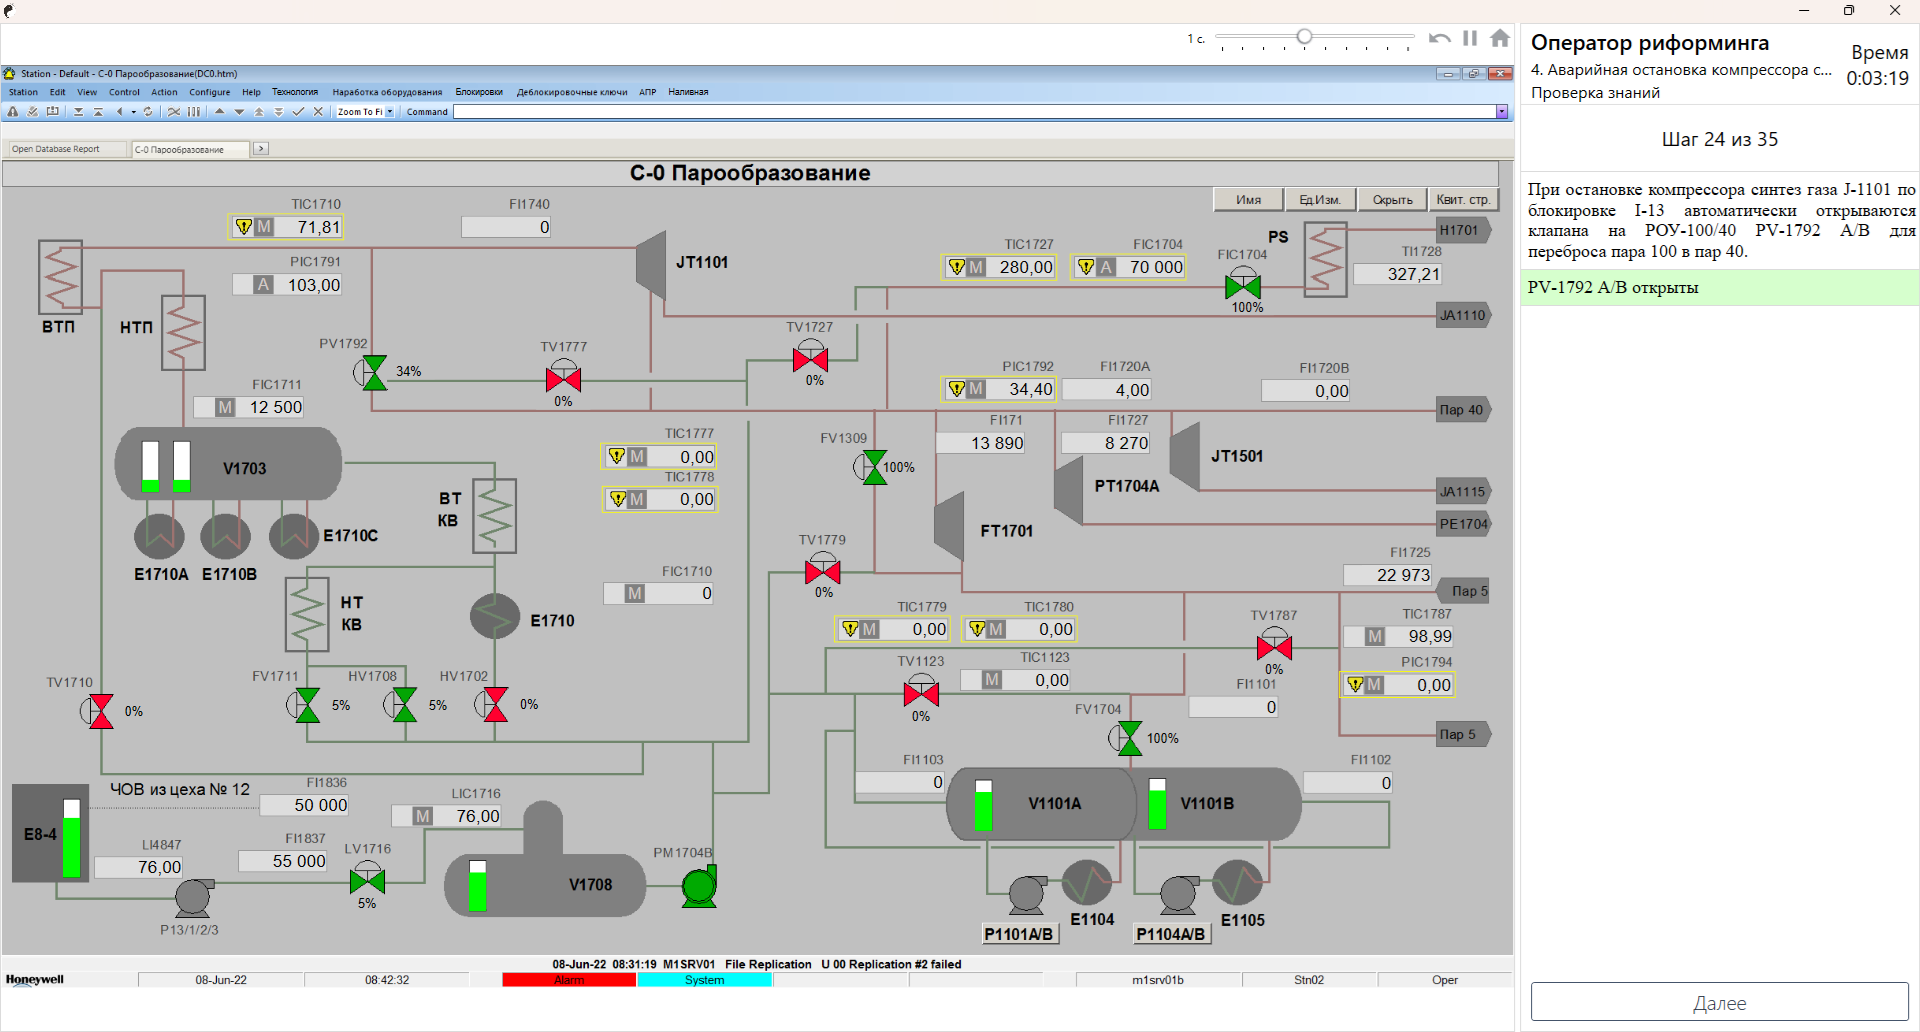The width and height of the screenshot is (1920, 1032).
Task: Go to the H1701 navigation arrow
Action: click(x=1463, y=230)
